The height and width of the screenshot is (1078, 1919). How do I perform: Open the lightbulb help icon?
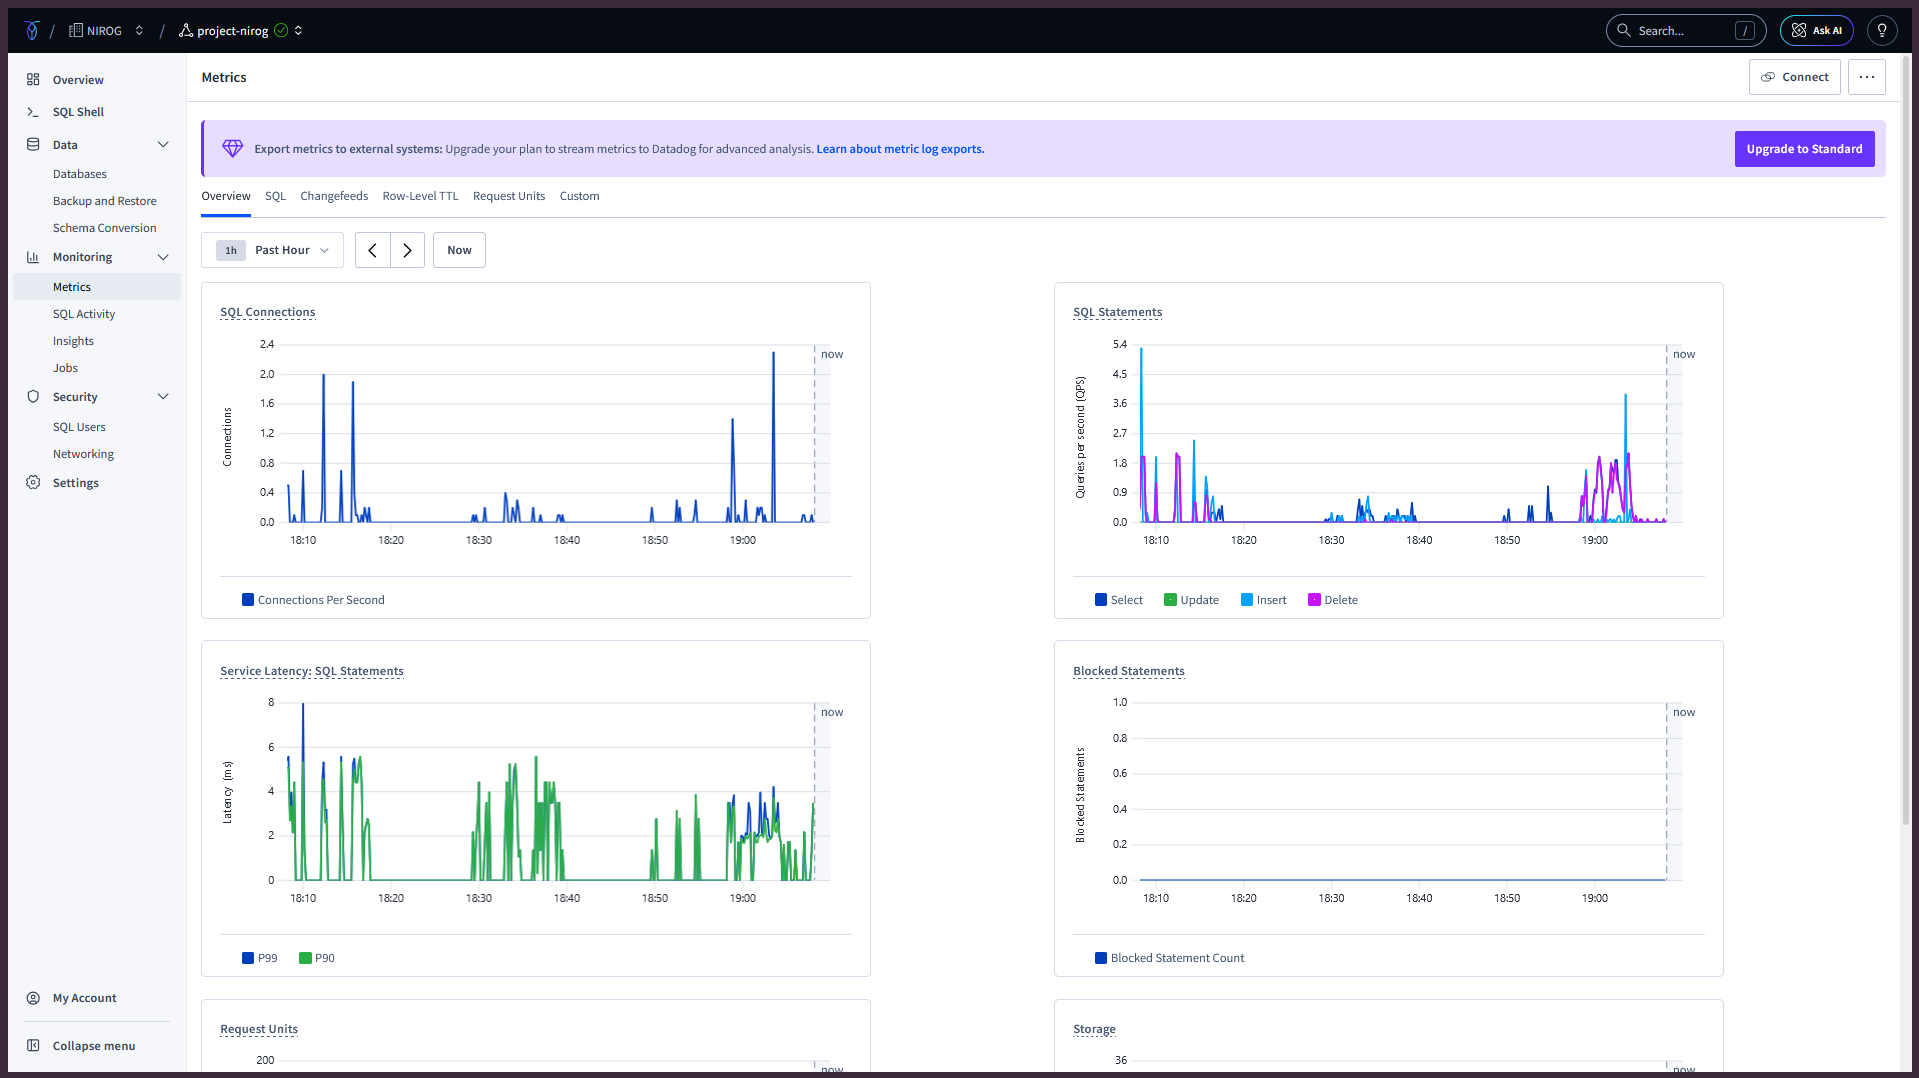1881,31
